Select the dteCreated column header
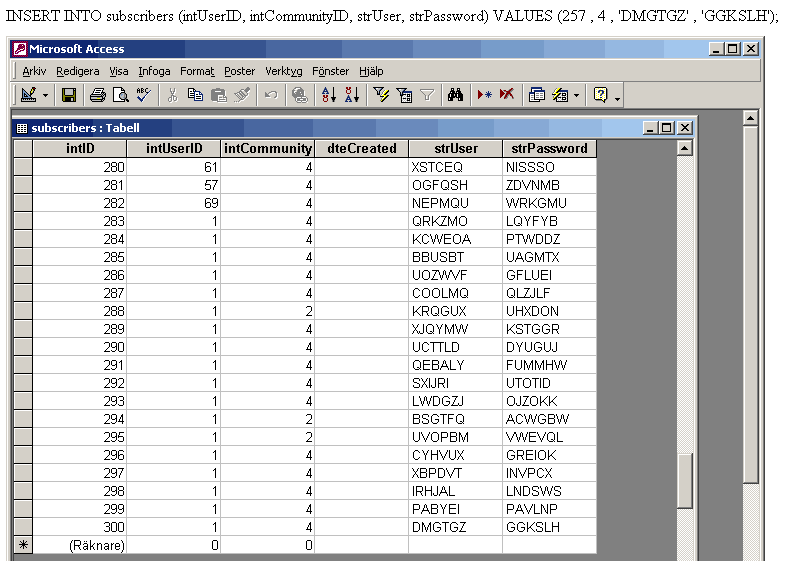 click(361, 148)
